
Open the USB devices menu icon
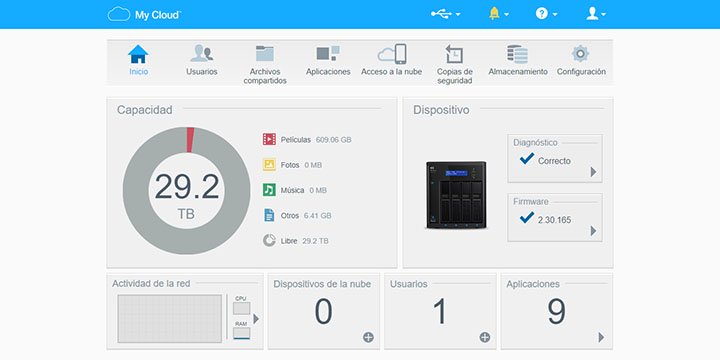[441, 14]
